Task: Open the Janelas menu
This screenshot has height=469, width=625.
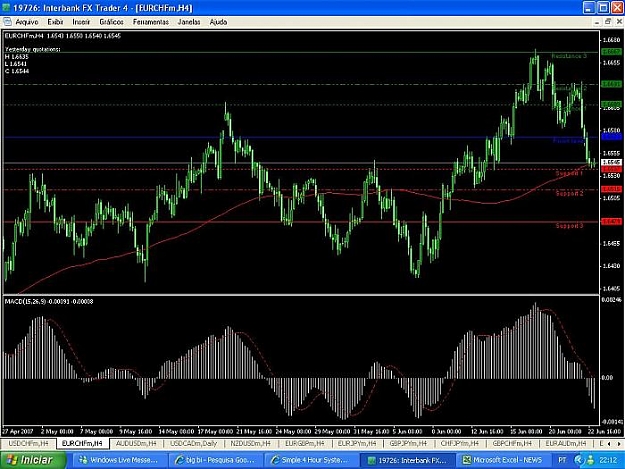Action: tap(189, 22)
